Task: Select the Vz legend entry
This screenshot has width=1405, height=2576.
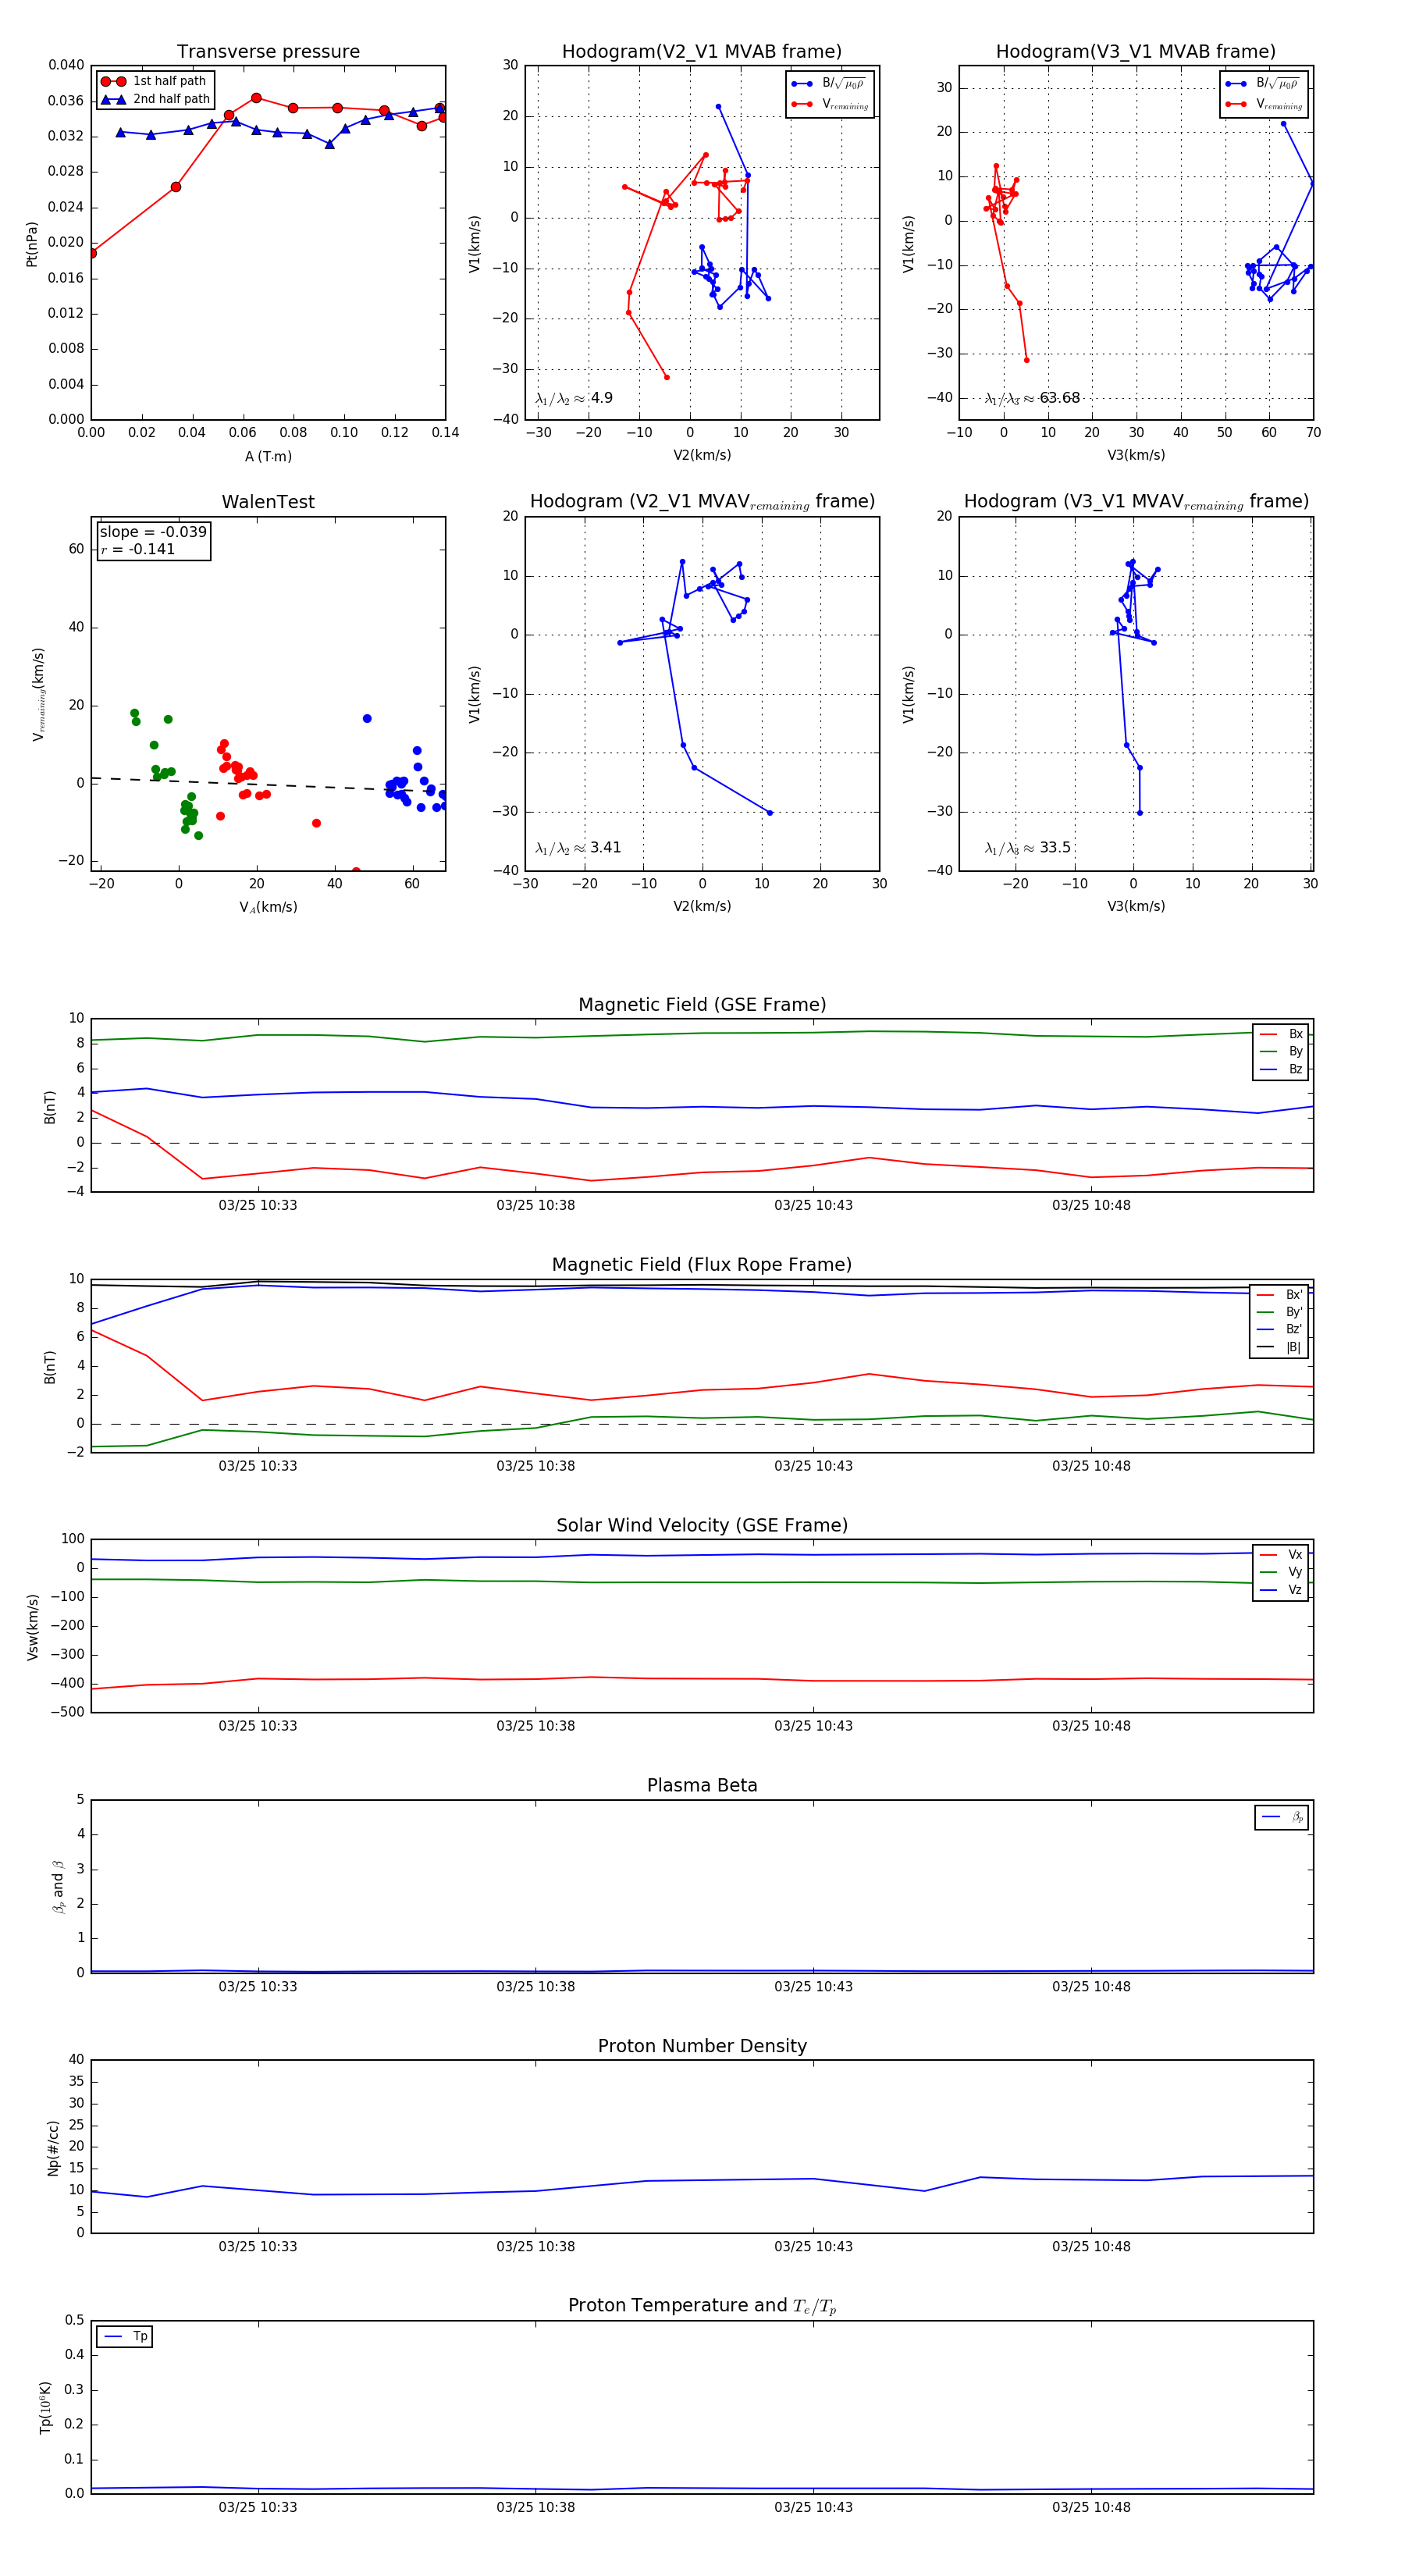Action: click(1281, 1590)
